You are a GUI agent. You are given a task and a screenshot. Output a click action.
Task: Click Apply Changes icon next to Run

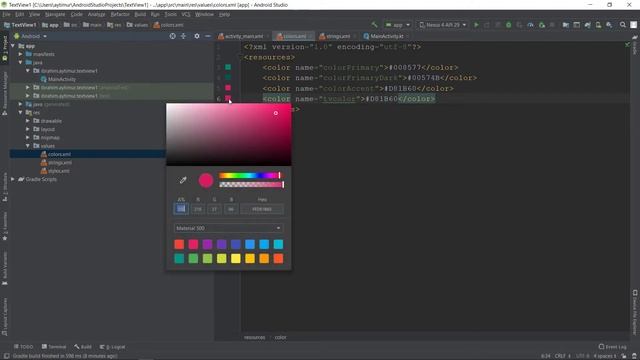pyautogui.click(x=487, y=25)
